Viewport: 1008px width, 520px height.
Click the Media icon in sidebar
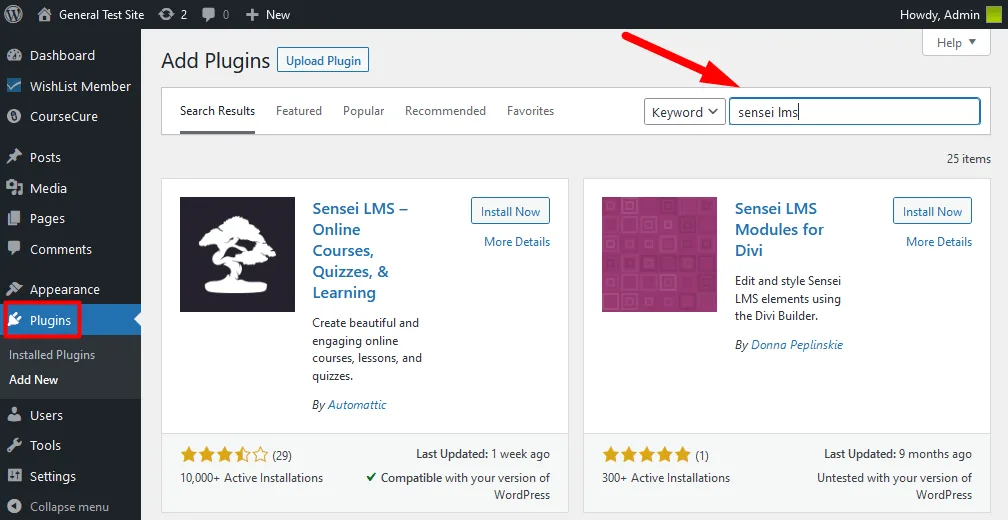pos(14,188)
